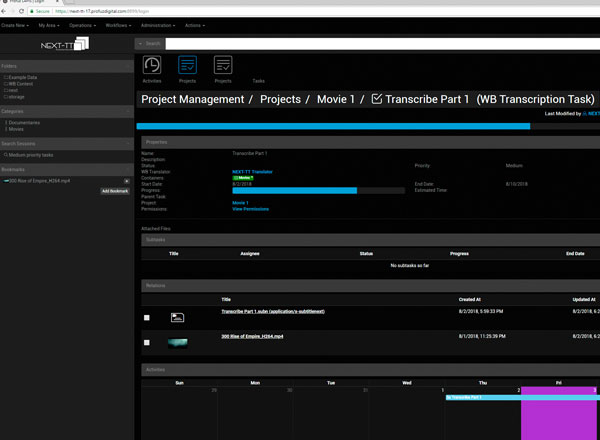Open the 300 Rise of Empire video thumbnail
The image size is (600, 440).
[x=178, y=342]
